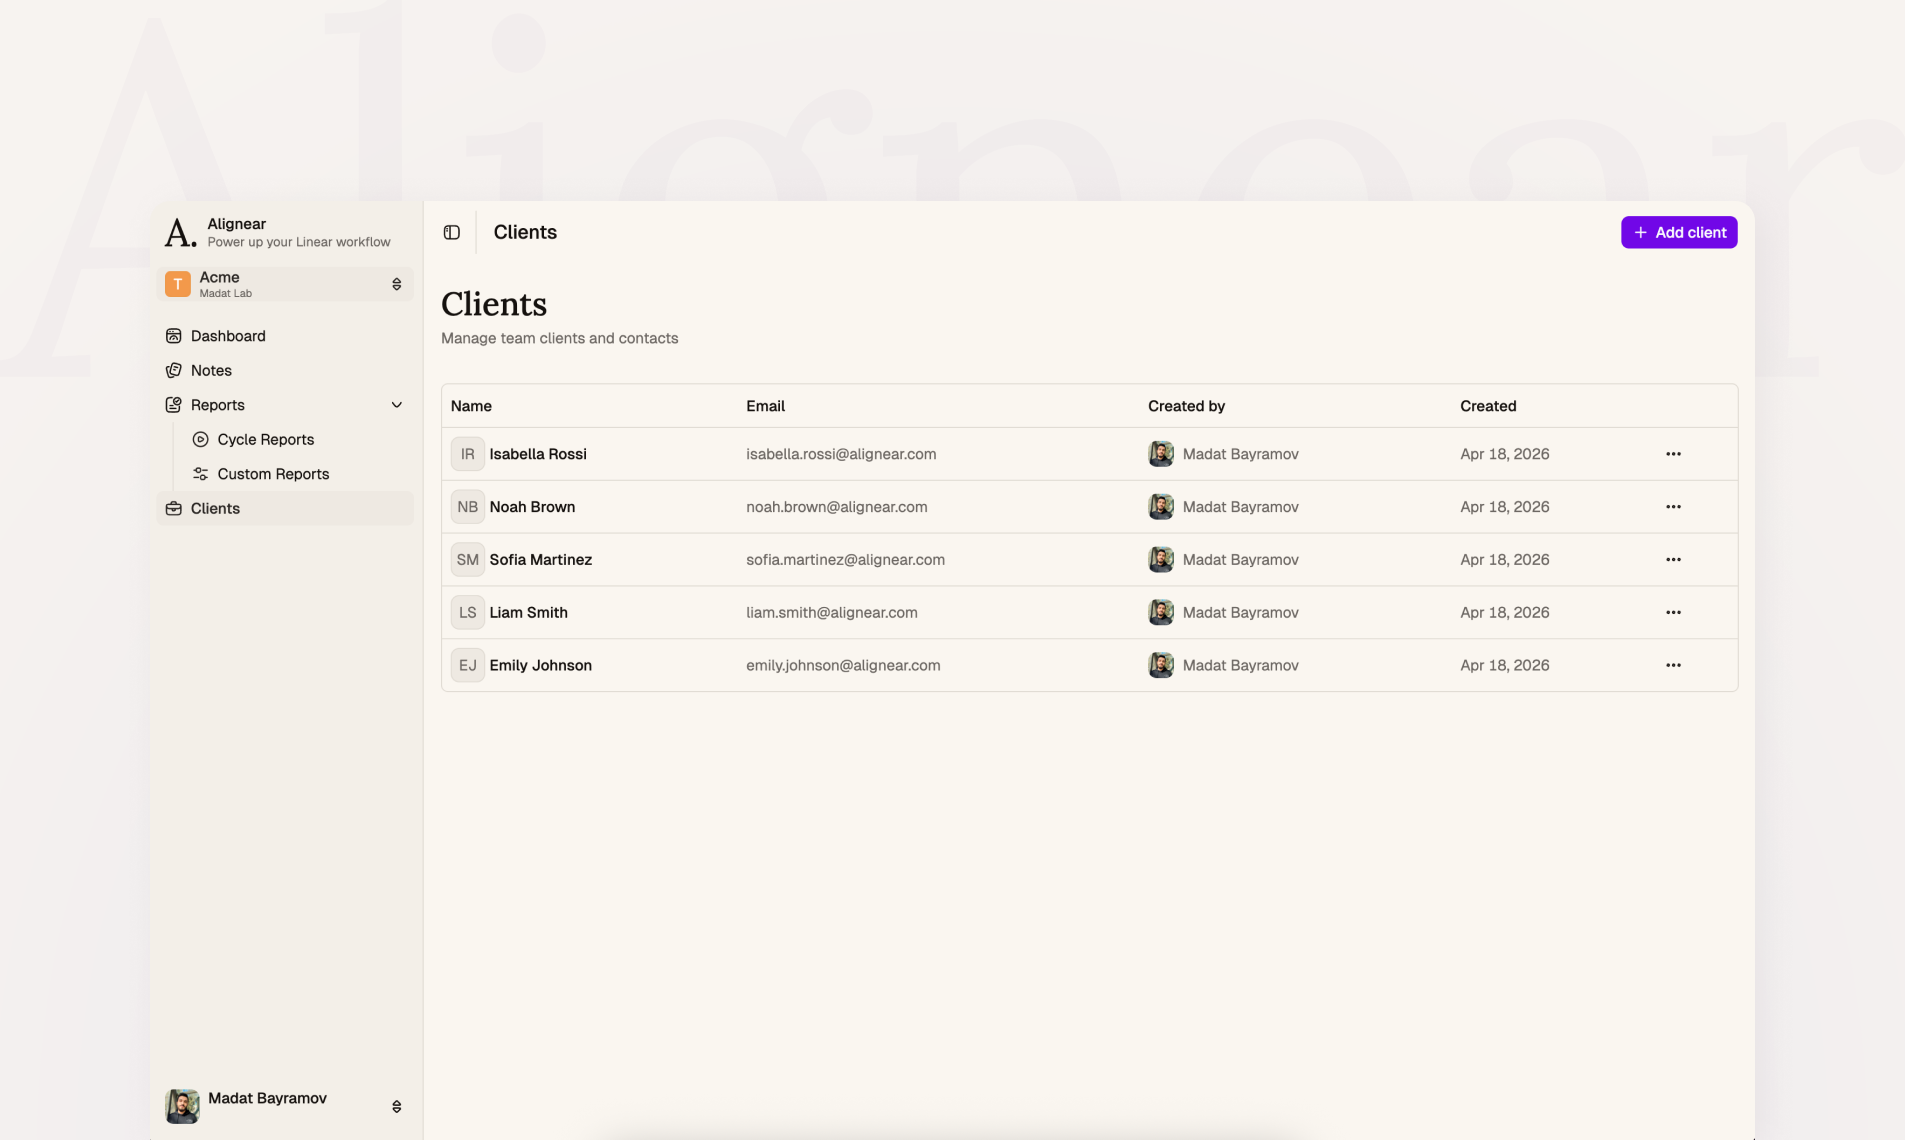The width and height of the screenshot is (1905, 1140).
Task: Click the Name column header
Action: click(x=471, y=406)
